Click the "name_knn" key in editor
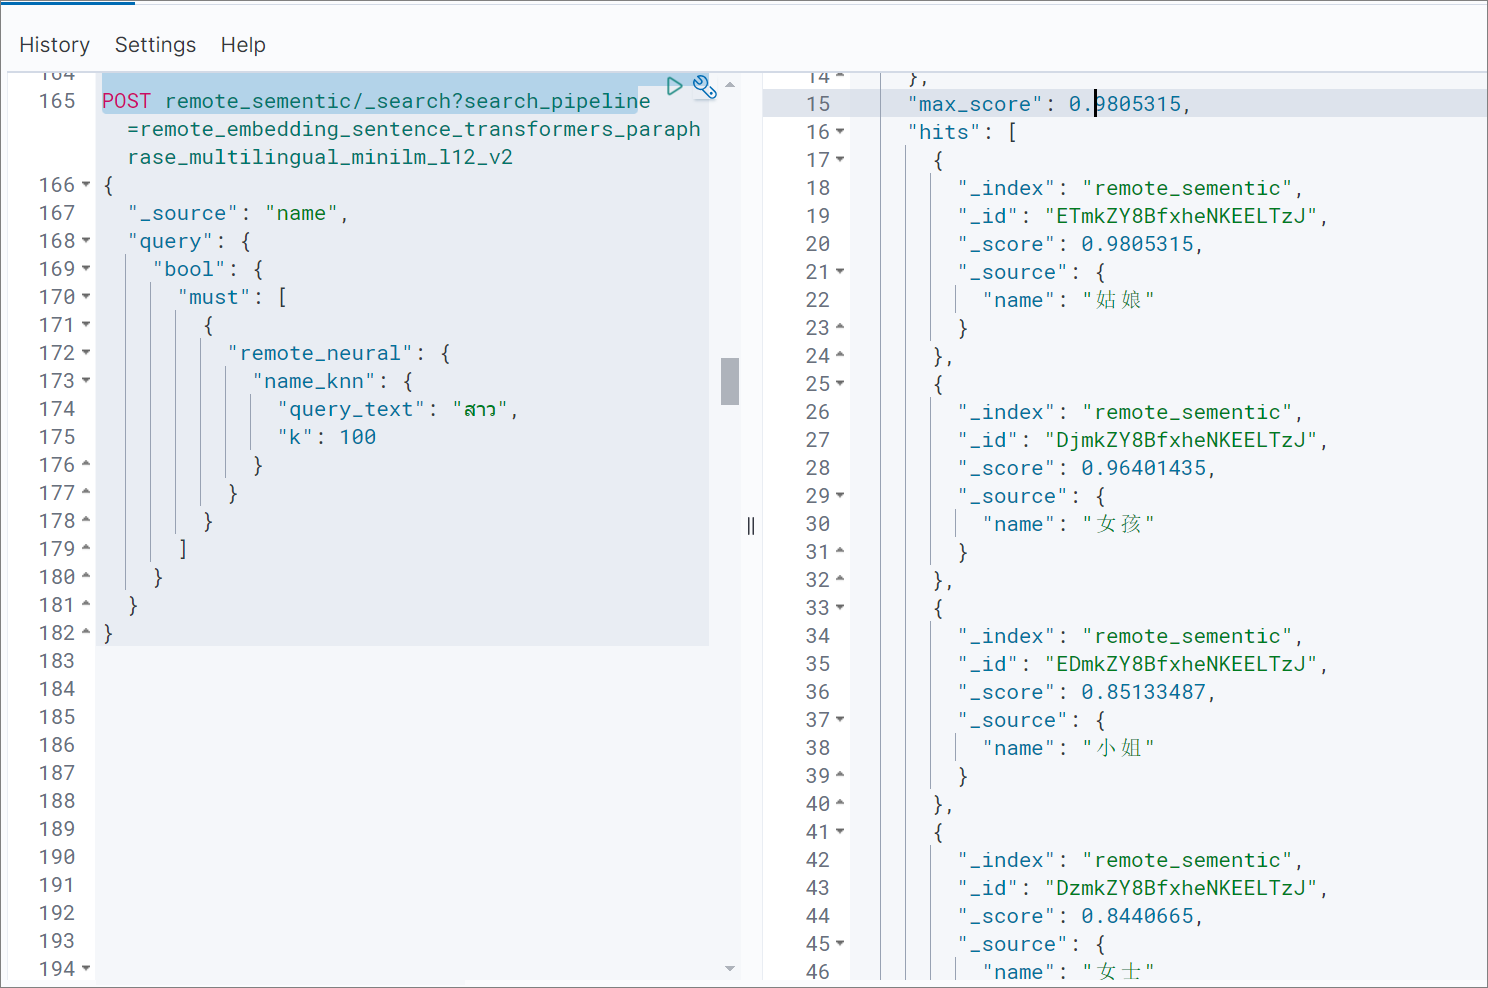This screenshot has width=1488, height=988. (314, 381)
